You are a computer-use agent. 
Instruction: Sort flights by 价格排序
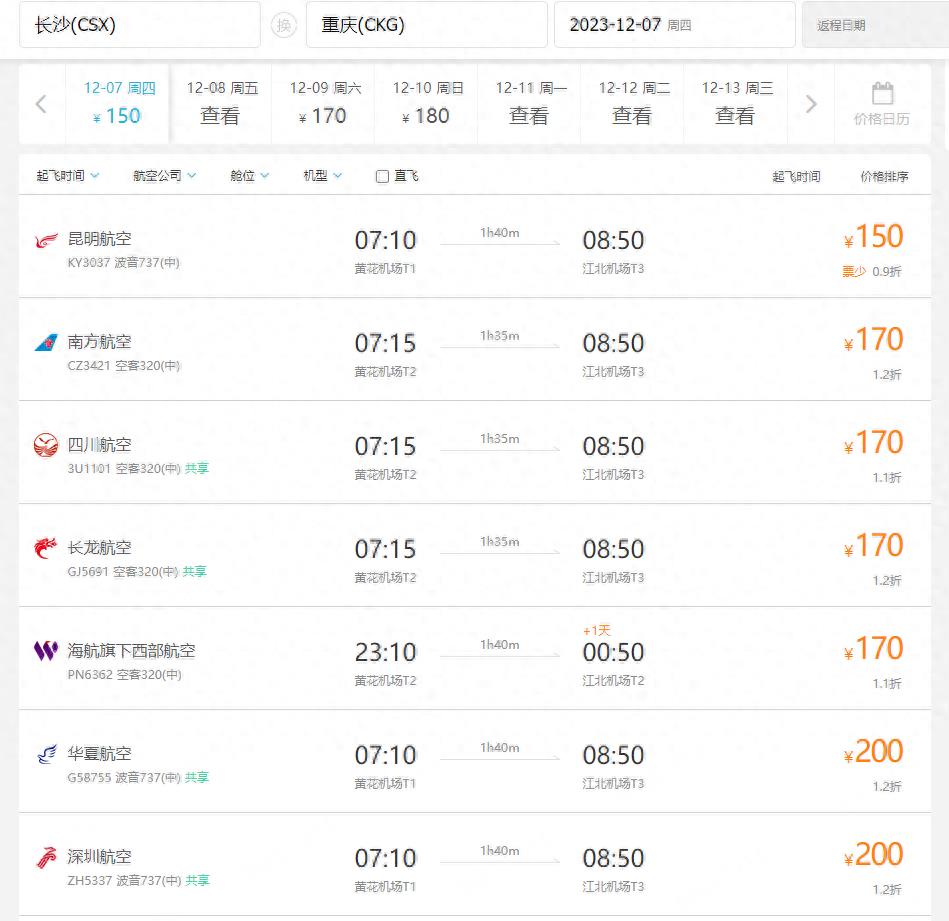point(884,177)
